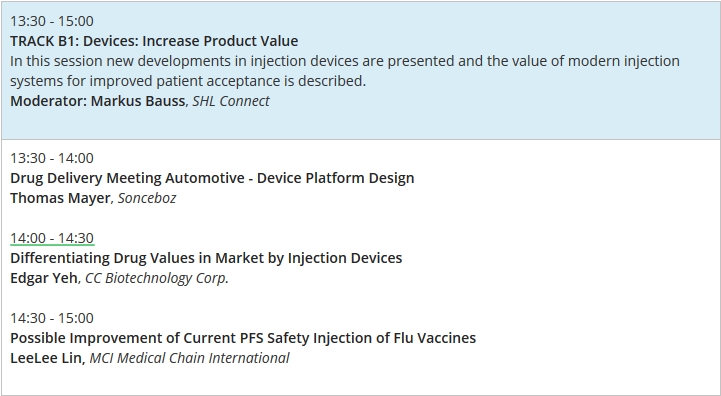Image resolution: width=721 pixels, height=396 pixels.
Task: Click the 13:30 - 15:00 track time
Action: point(52,21)
